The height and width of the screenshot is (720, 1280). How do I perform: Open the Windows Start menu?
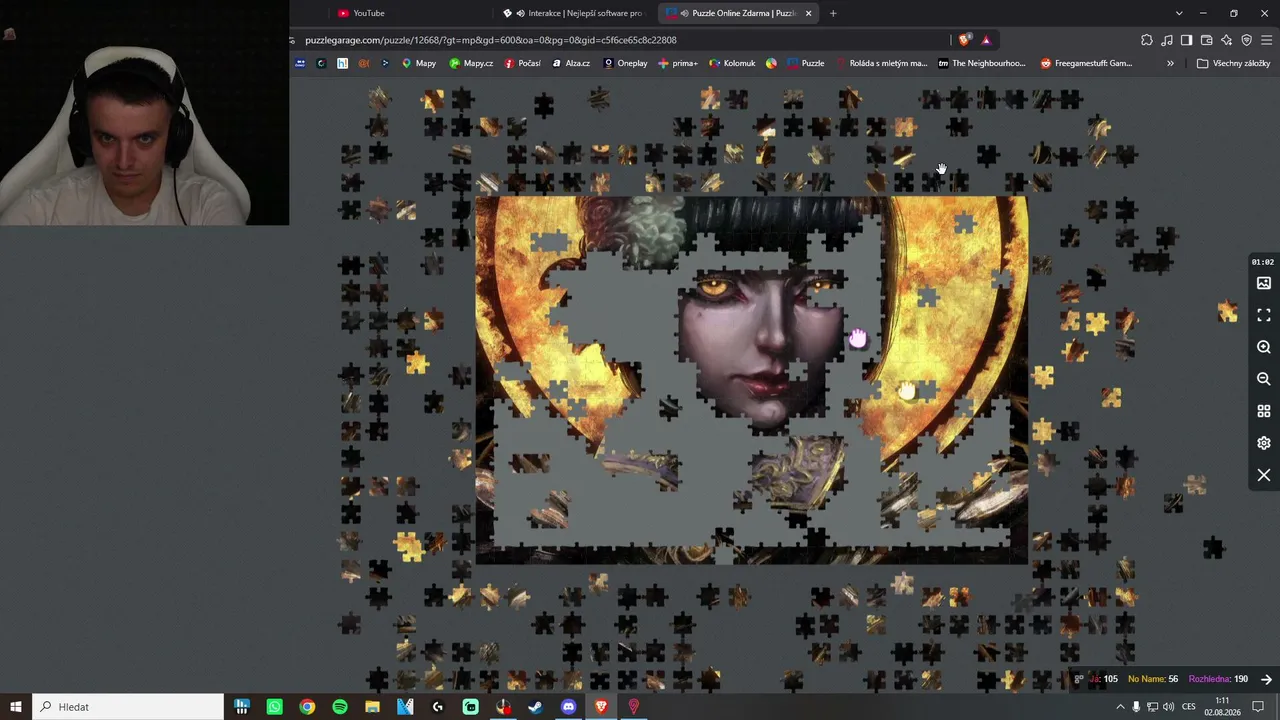pyautogui.click(x=16, y=707)
